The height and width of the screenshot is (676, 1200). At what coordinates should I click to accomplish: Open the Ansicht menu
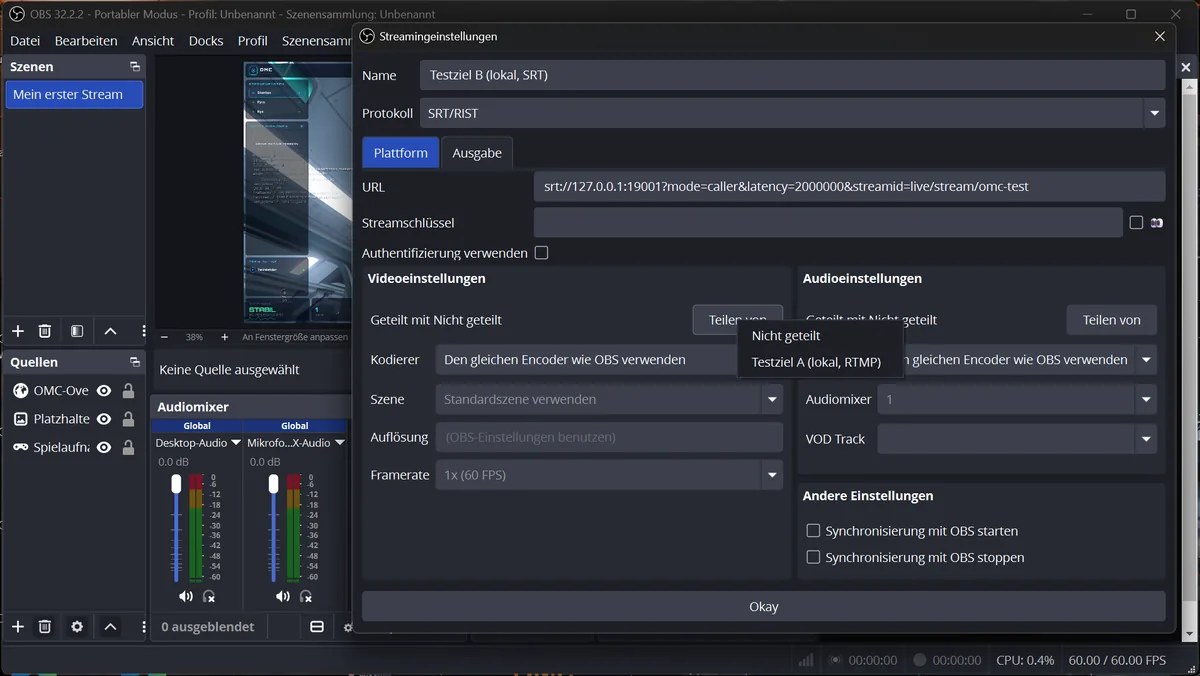(153, 41)
